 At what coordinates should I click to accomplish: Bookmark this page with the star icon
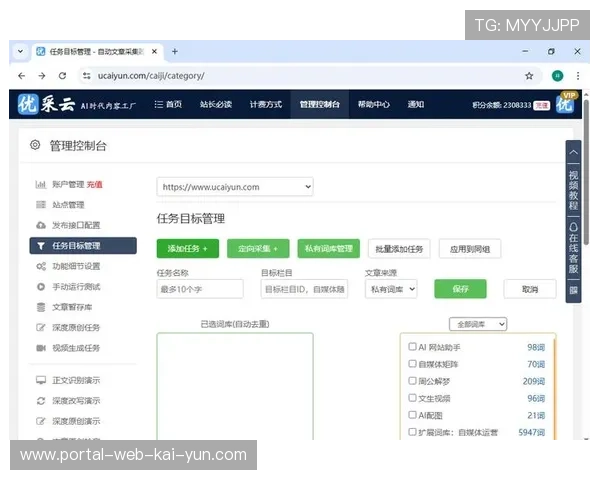pyautogui.click(x=529, y=75)
